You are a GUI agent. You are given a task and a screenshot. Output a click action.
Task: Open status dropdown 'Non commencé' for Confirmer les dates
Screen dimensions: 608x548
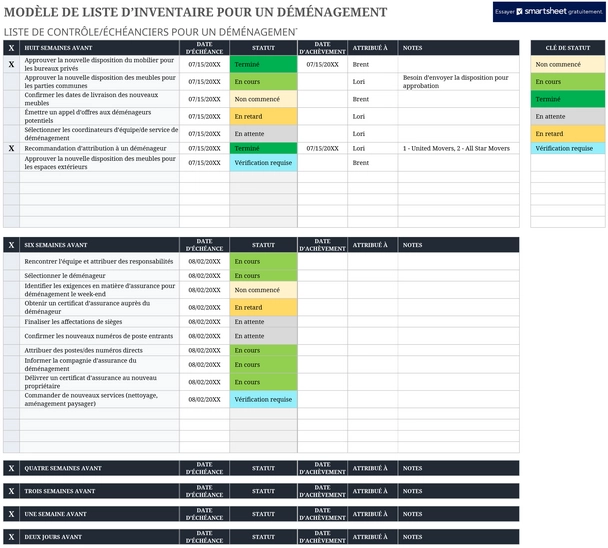click(x=263, y=99)
